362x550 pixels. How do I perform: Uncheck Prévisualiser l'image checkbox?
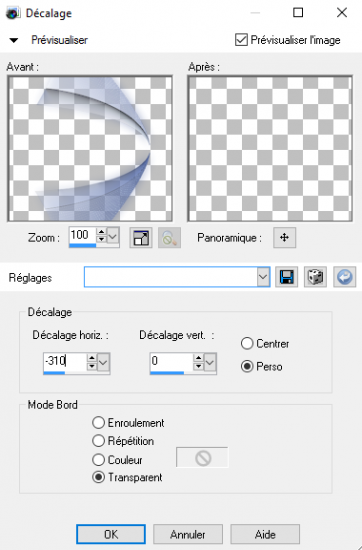click(x=241, y=40)
